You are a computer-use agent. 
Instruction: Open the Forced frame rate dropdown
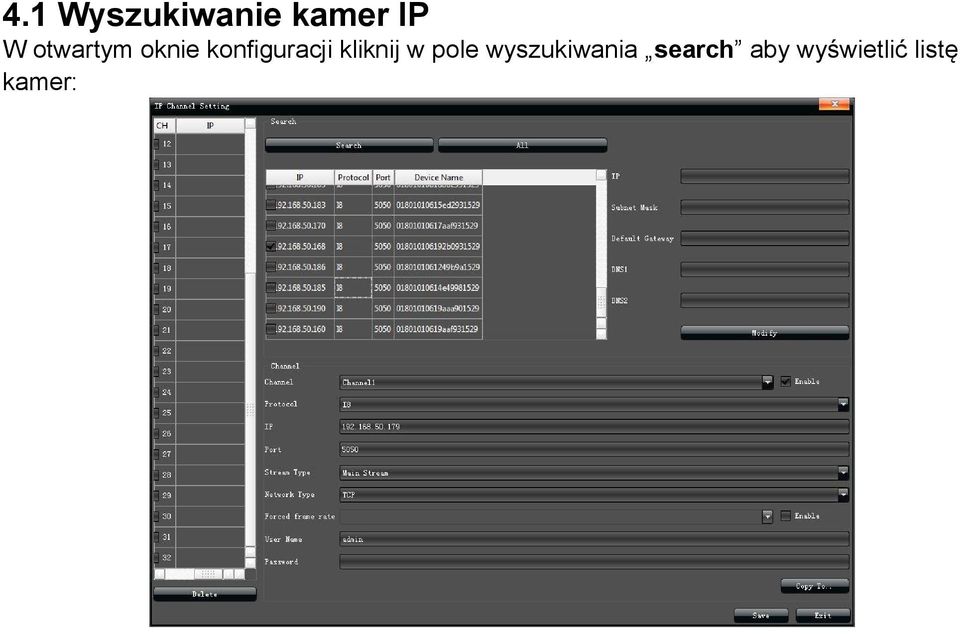pyautogui.click(x=767, y=517)
